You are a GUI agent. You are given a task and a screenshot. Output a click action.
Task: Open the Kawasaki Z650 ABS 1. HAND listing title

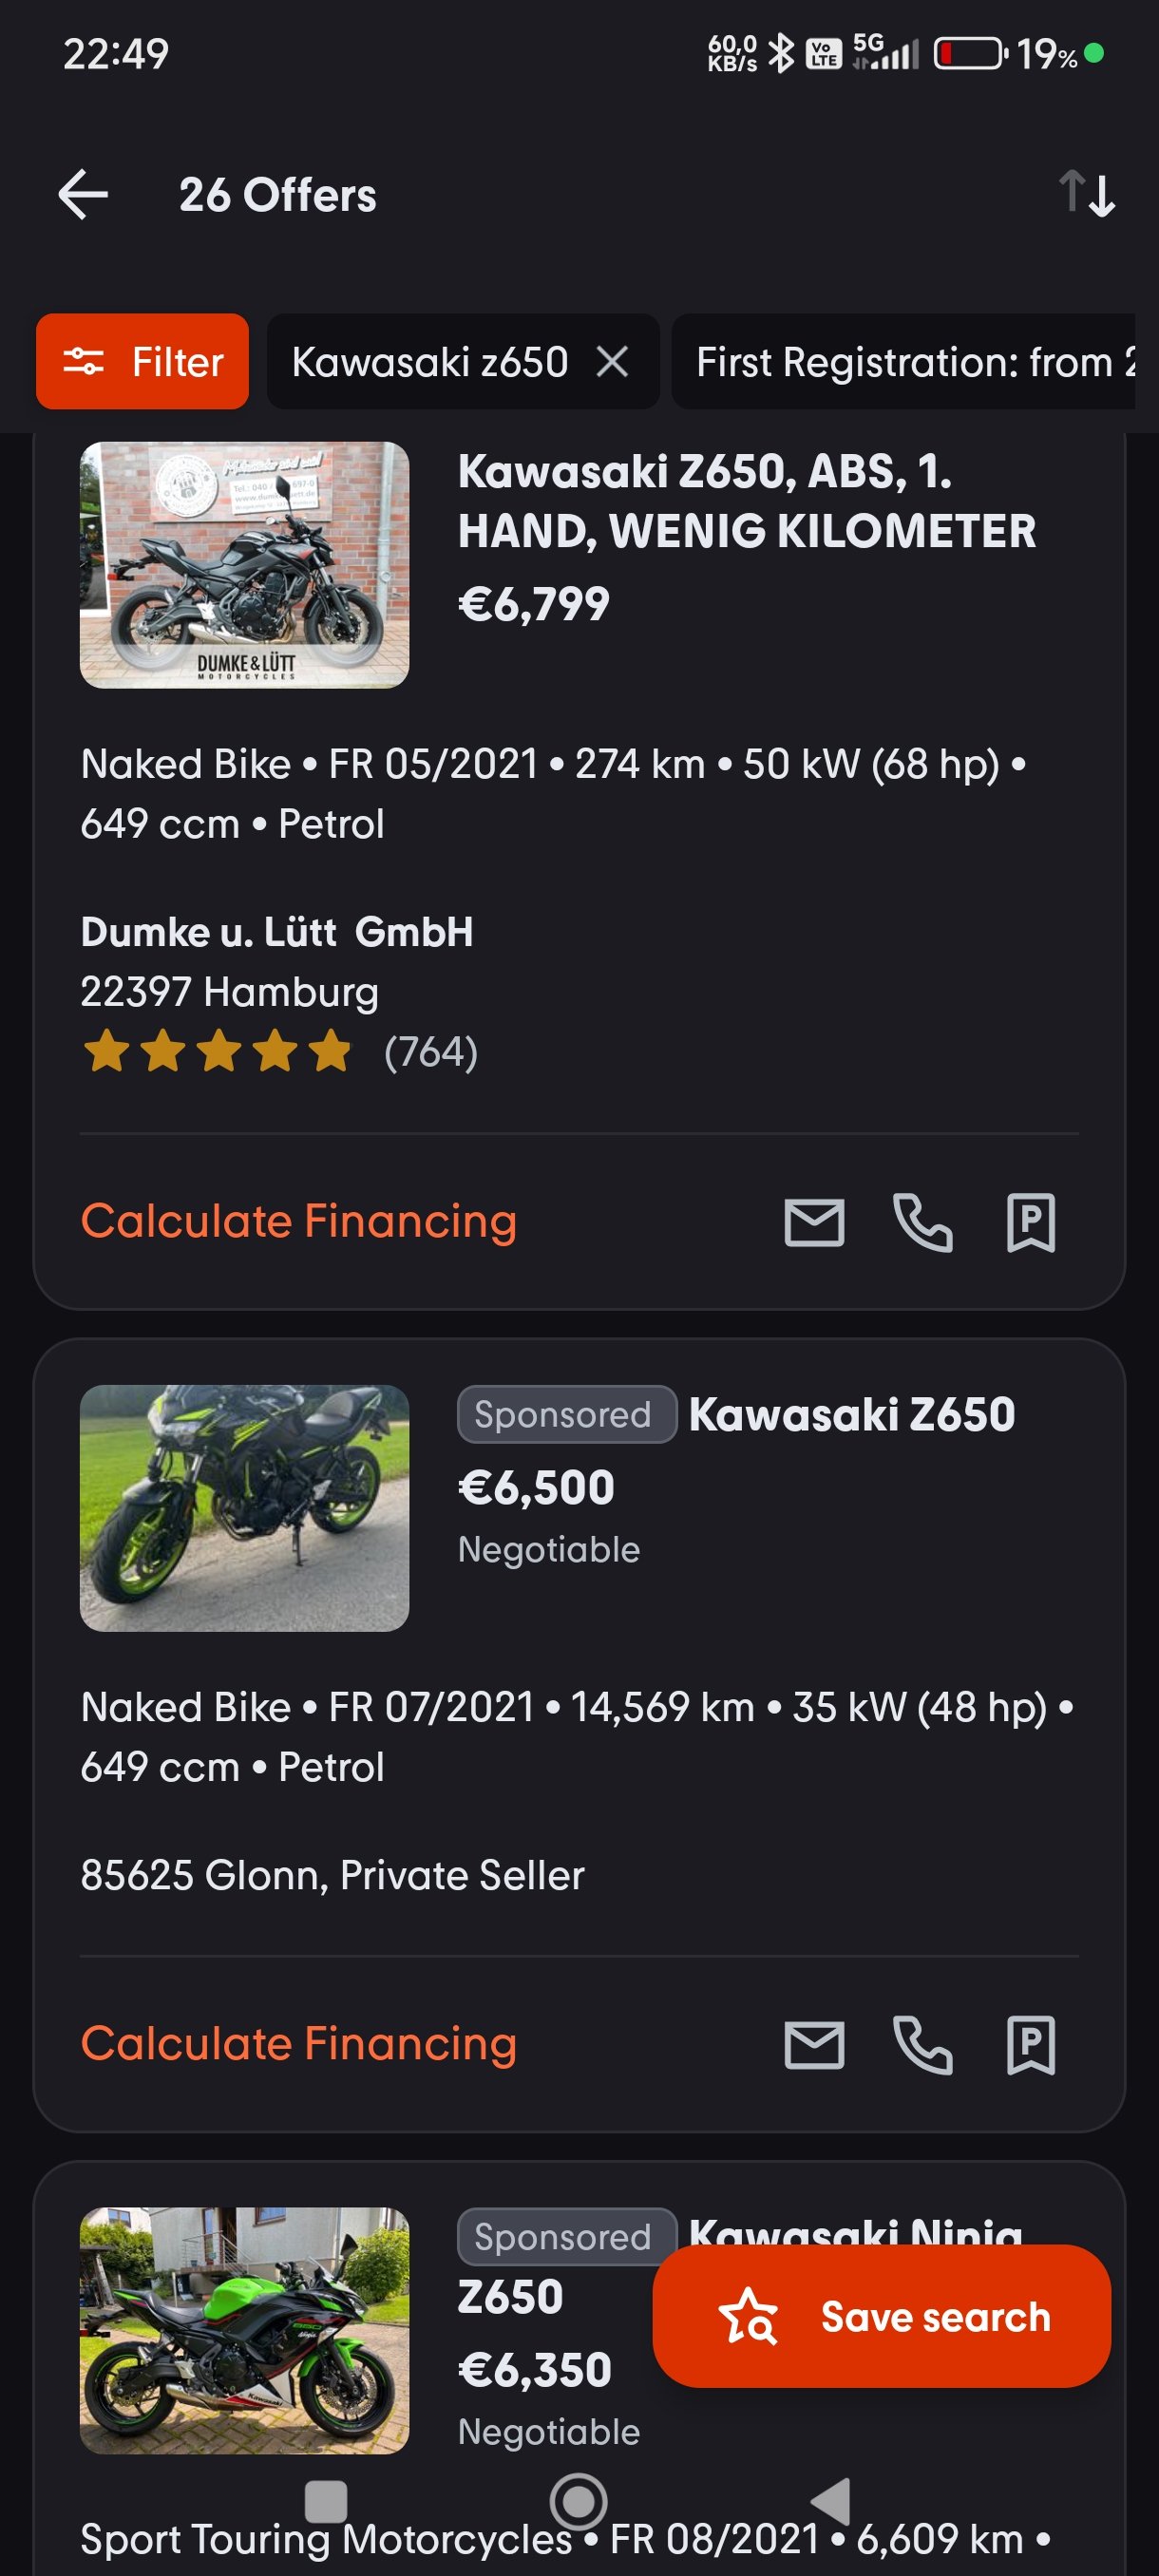pyautogui.click(x=746, y=501)
